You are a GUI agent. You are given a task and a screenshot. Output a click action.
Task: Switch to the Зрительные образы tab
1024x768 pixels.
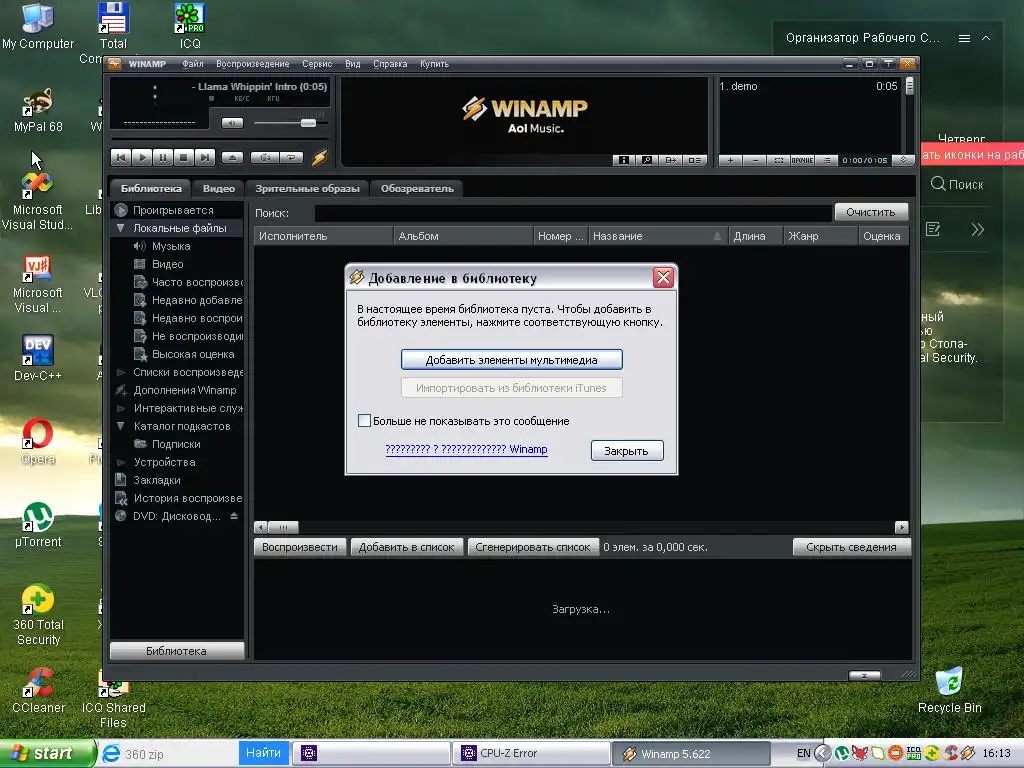pyautogui.click(x=307, y=188)
